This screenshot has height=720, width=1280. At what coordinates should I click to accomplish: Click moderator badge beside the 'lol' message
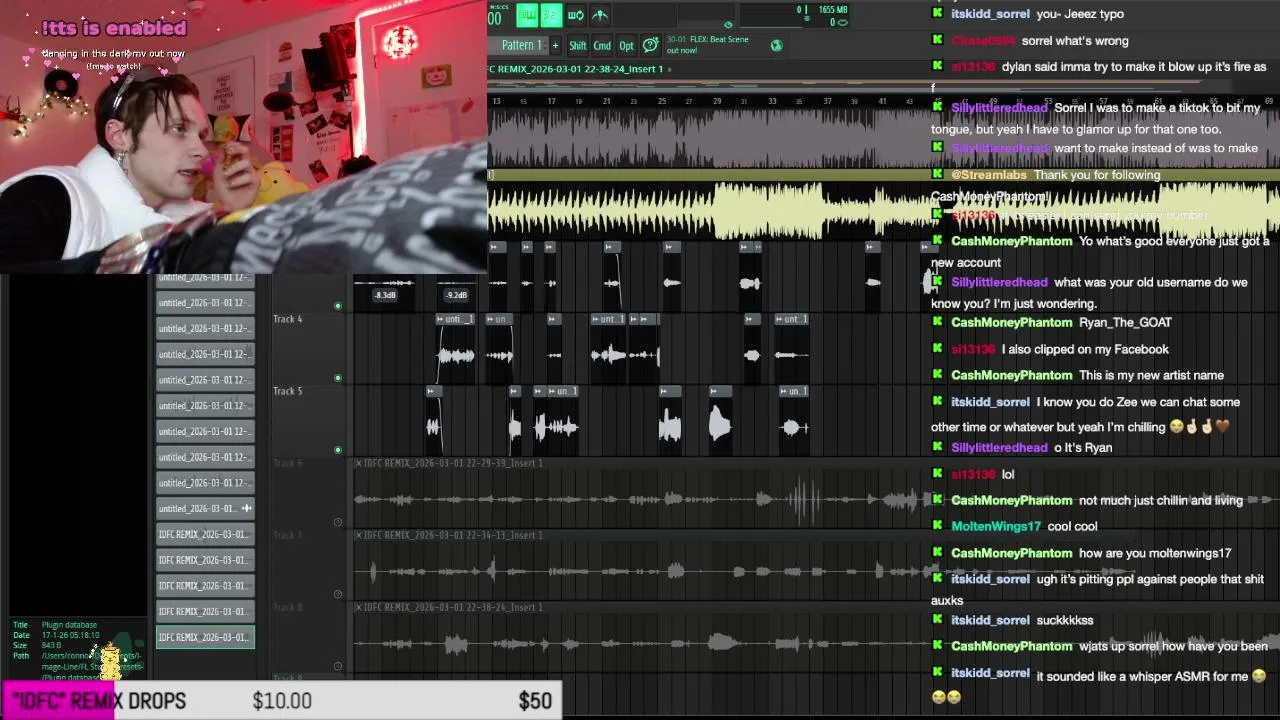click(938, 474)
